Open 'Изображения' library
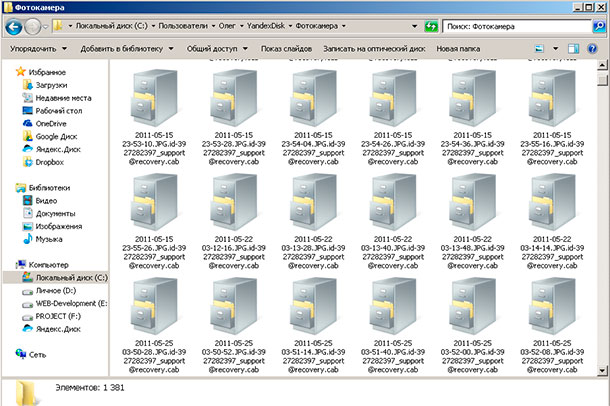 (x=52, y=226)
